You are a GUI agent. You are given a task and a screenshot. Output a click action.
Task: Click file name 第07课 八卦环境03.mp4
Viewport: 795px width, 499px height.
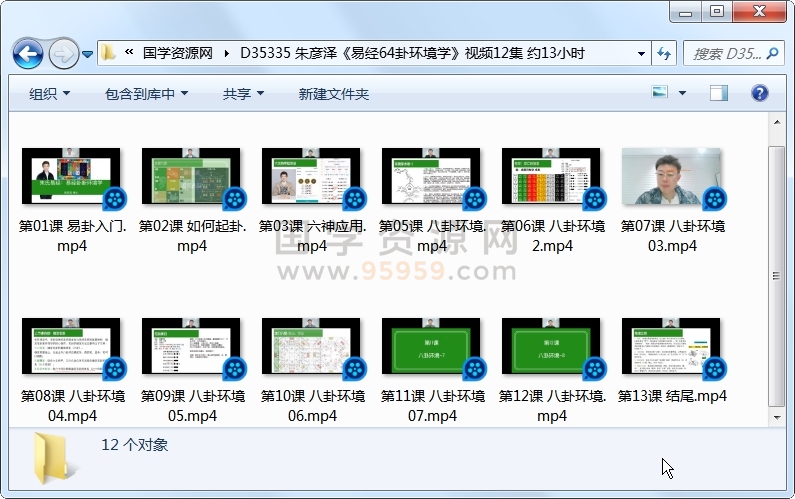pos(672,236)
